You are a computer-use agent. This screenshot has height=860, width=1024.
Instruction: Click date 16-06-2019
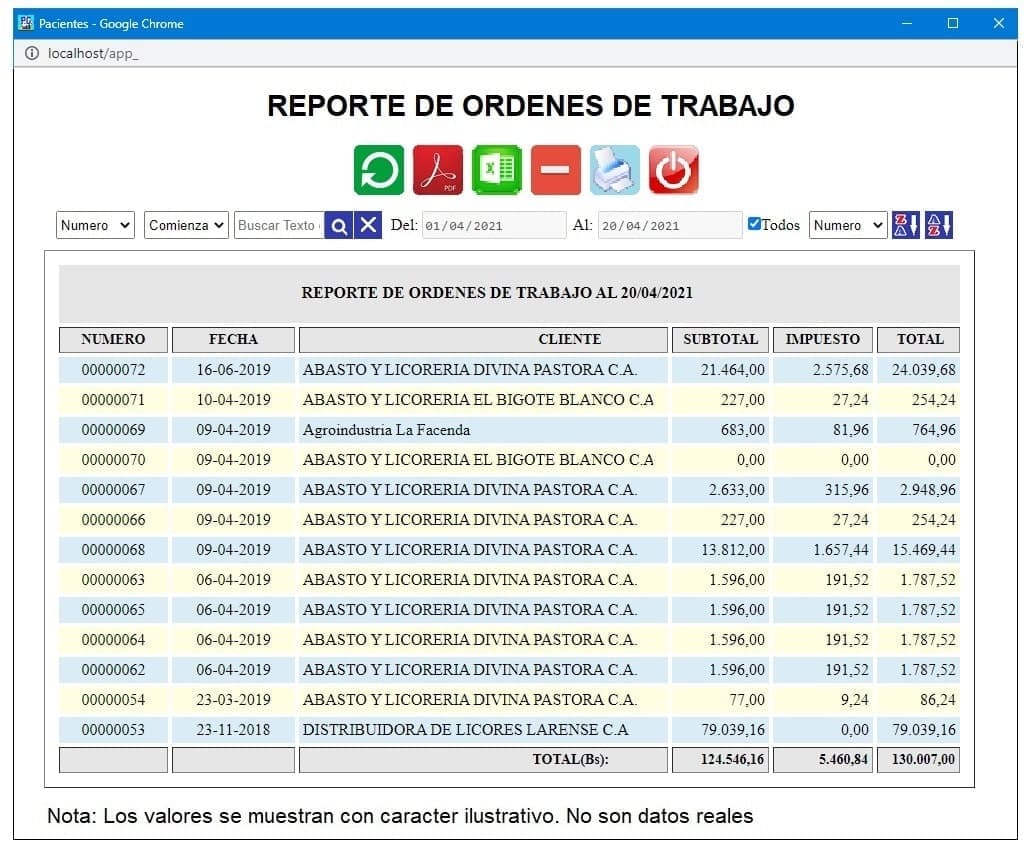[233, 370]
